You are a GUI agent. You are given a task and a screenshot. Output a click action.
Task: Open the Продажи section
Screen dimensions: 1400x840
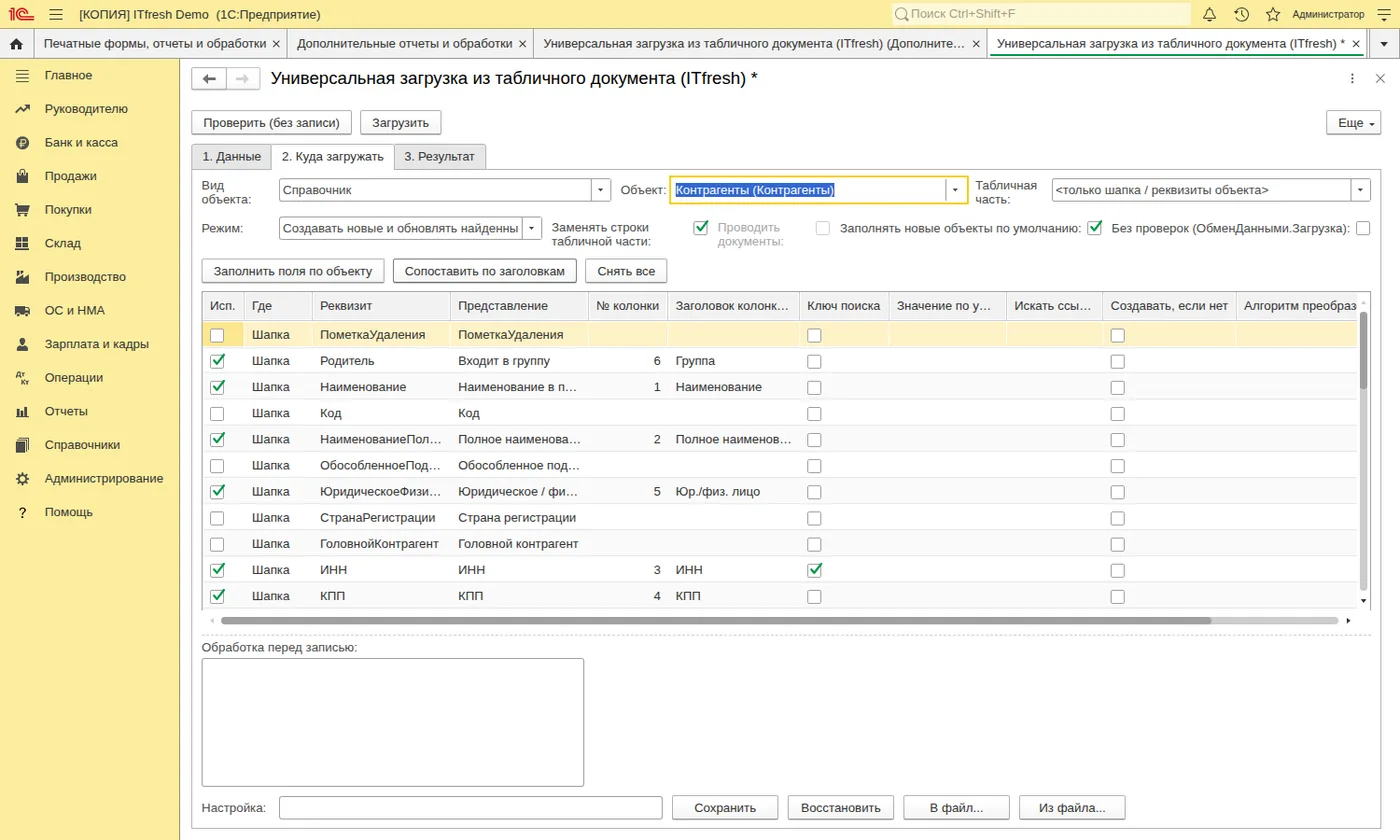[x=70, y=176]
